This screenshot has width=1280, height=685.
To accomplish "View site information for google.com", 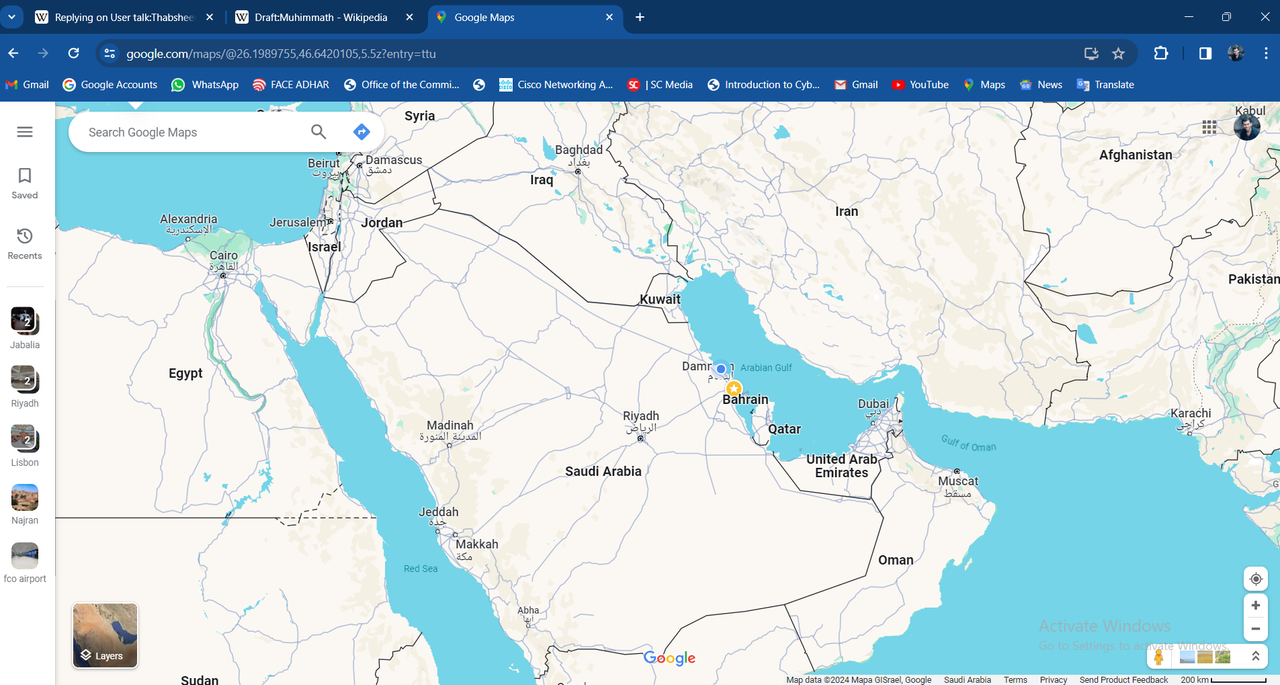I will 110,53.
